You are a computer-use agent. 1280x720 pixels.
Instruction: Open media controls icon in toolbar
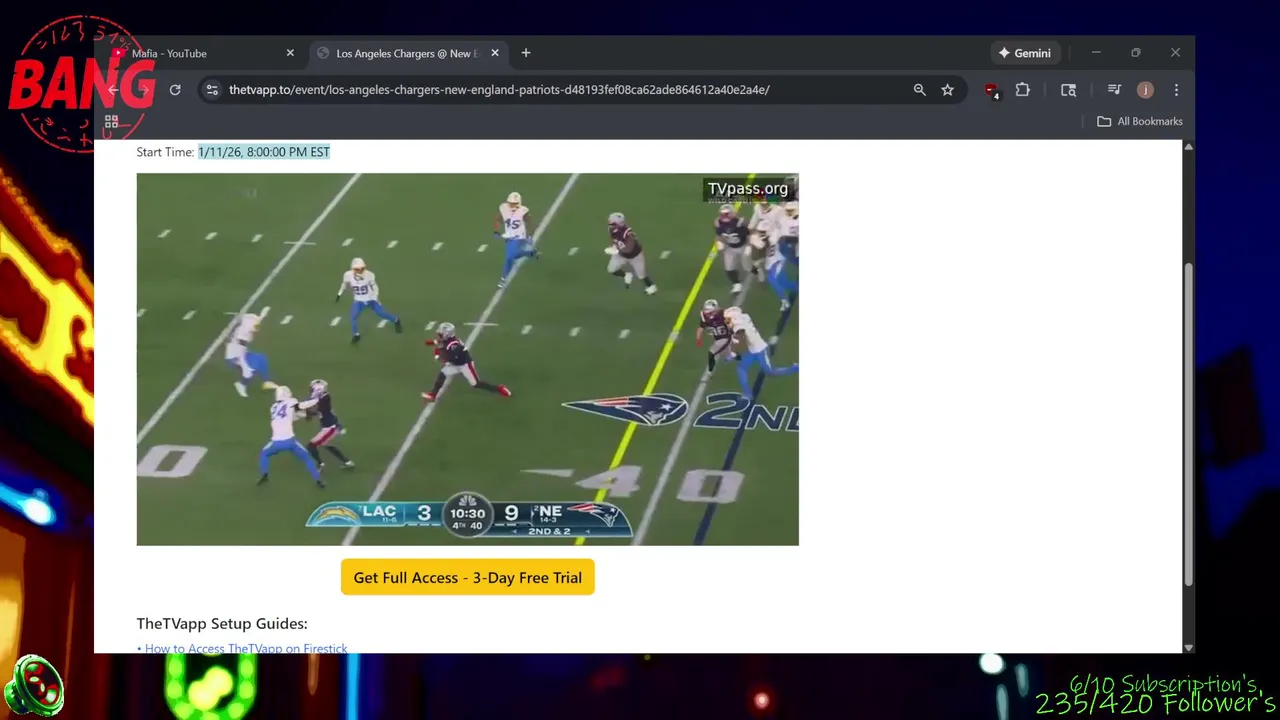[1114, 90]
